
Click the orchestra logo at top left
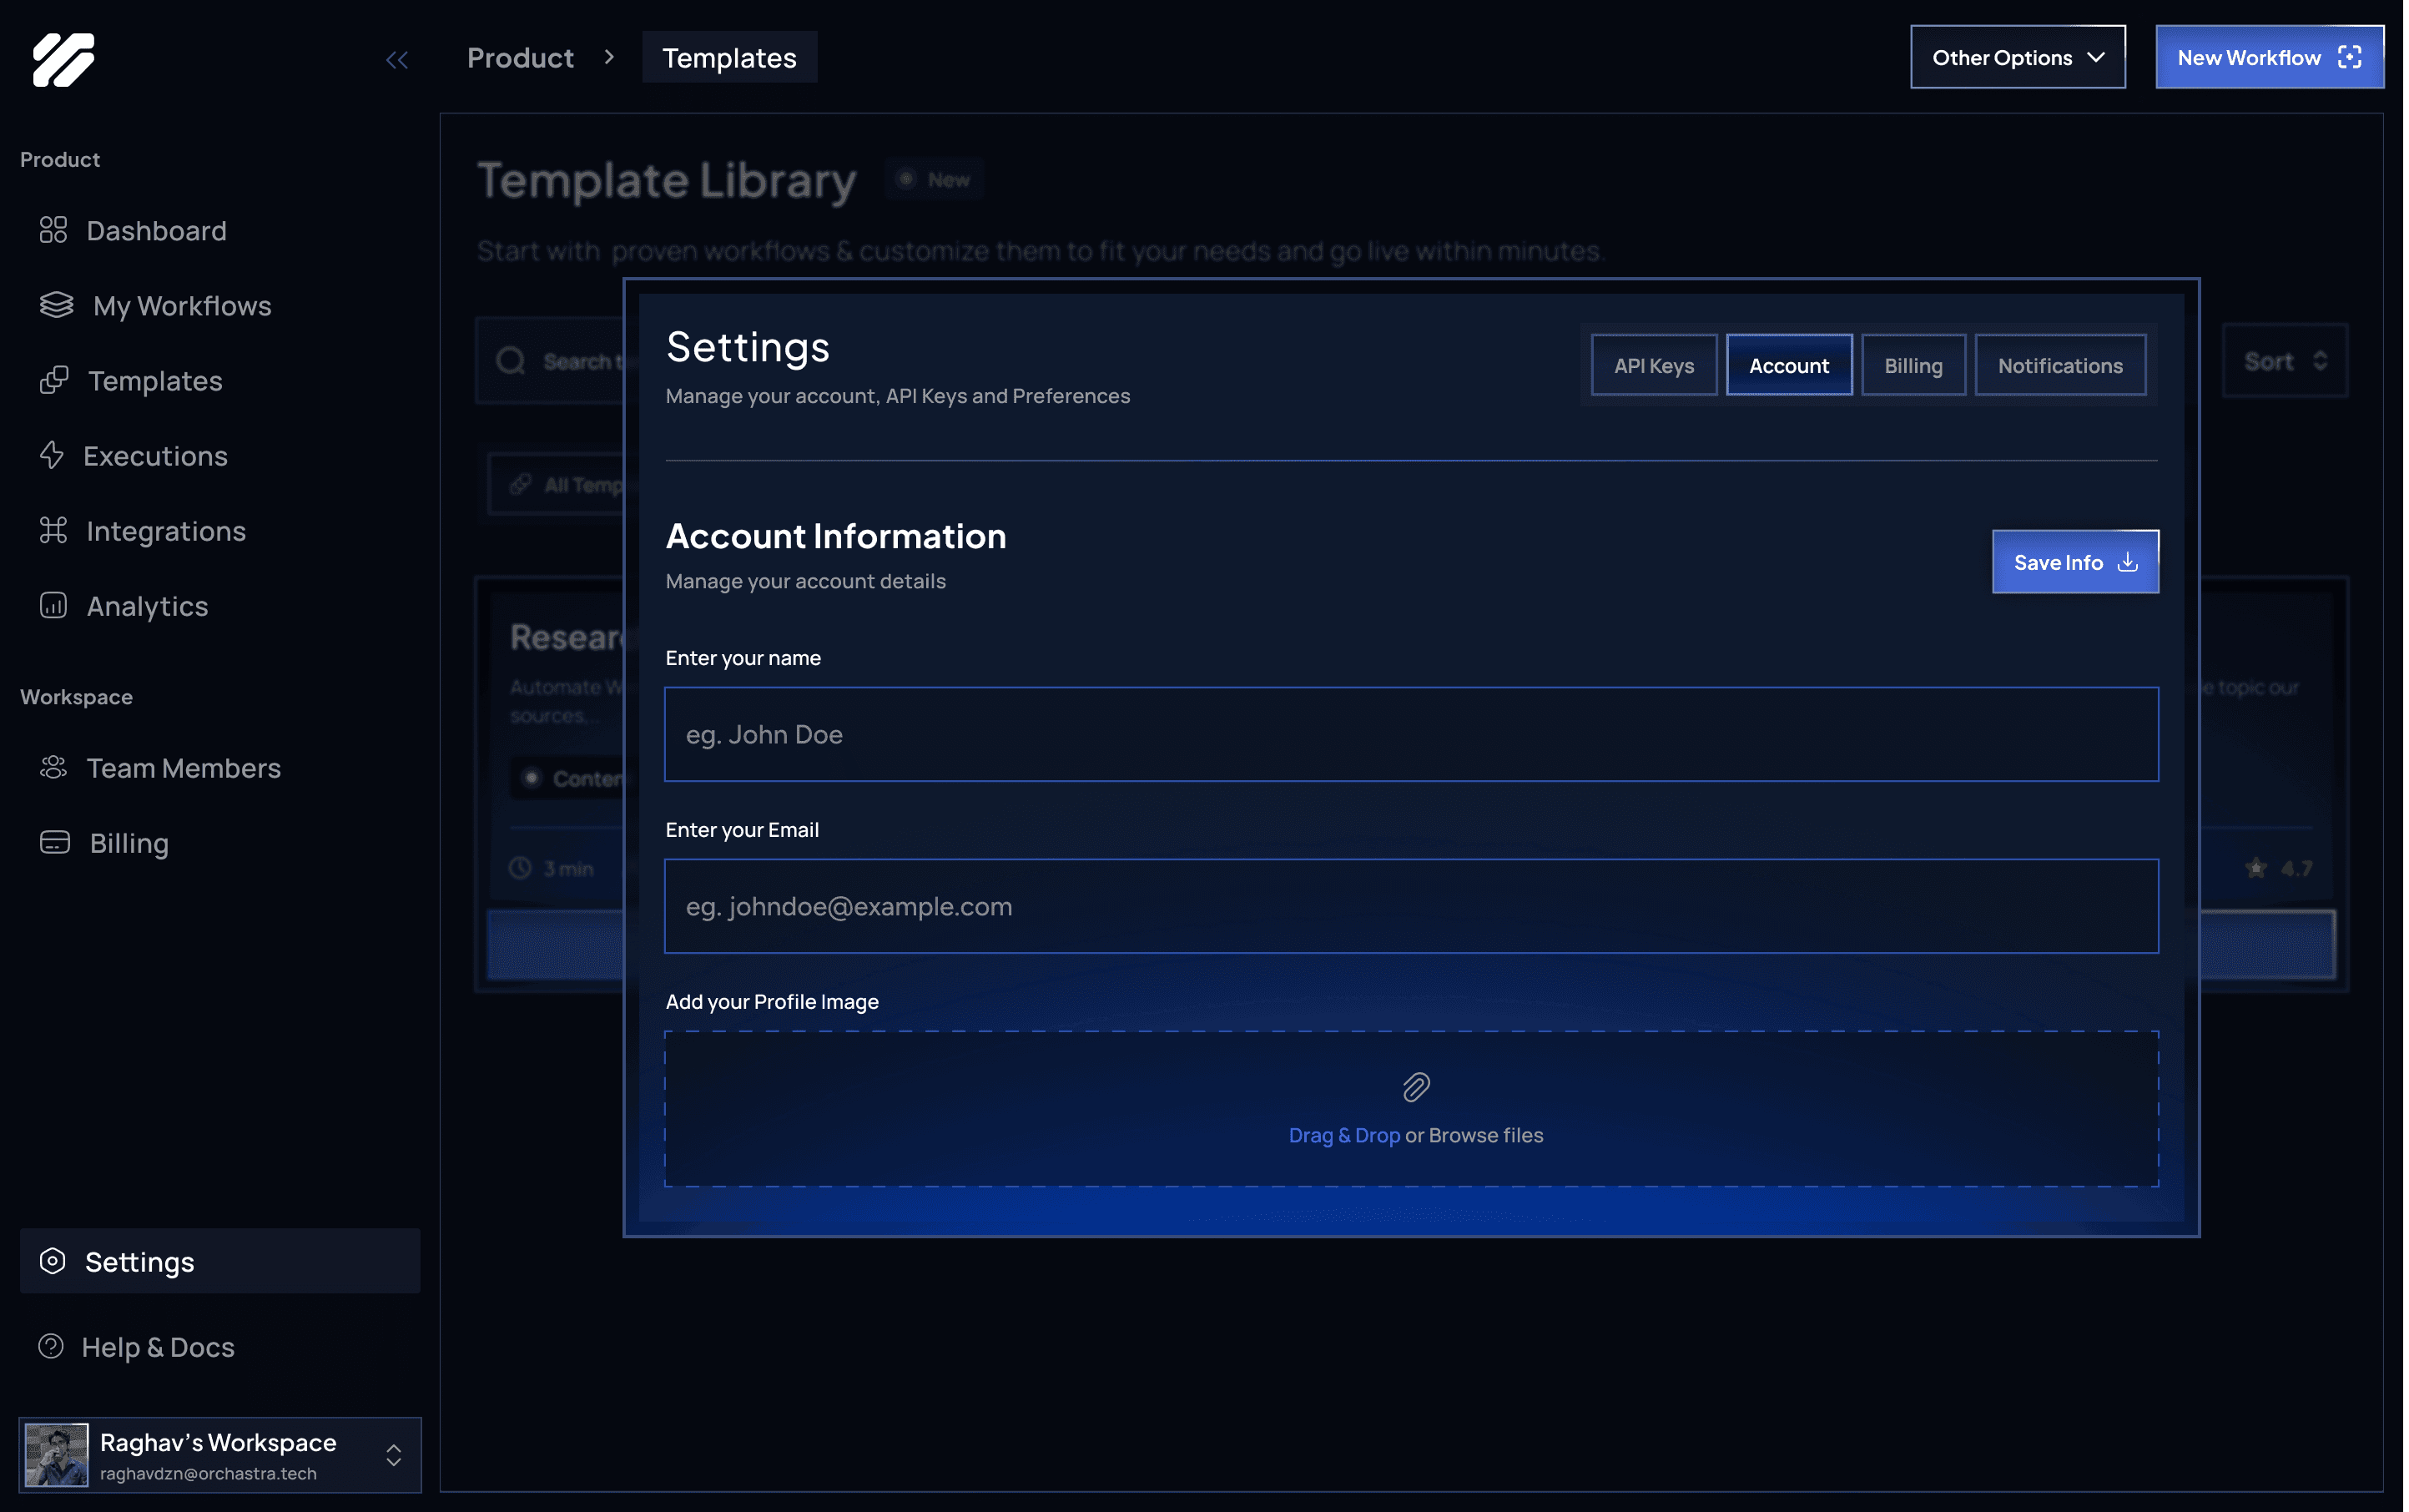[x=63, y=59]
